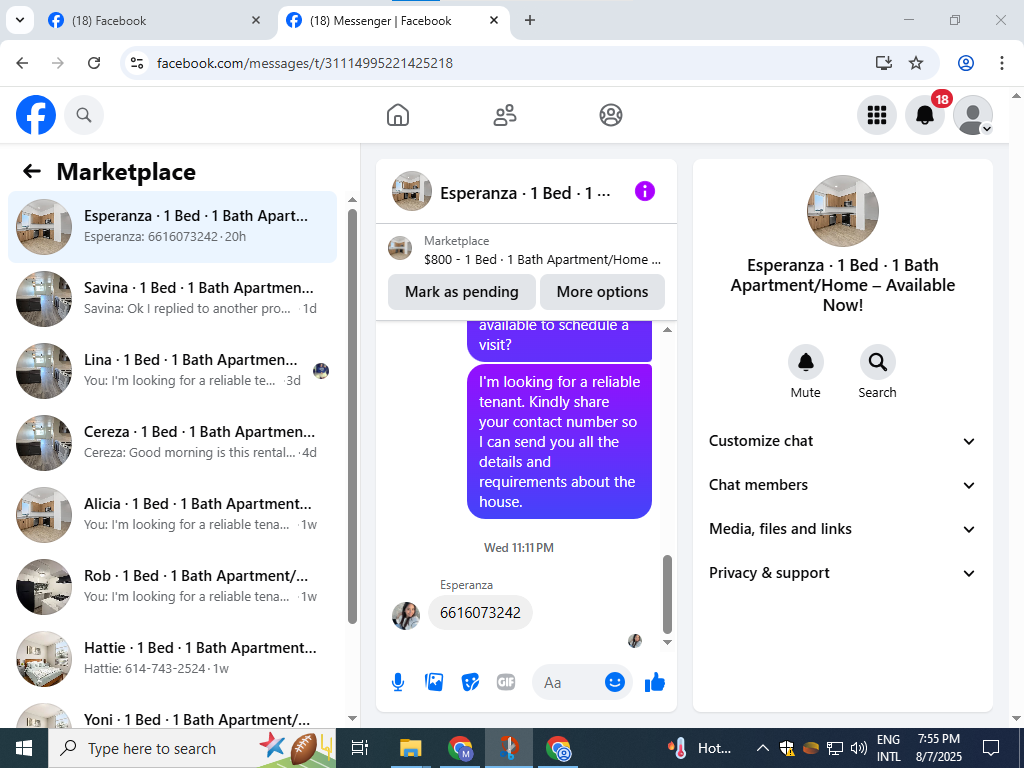Click the back arrow beside Marketplace heading

31,171
